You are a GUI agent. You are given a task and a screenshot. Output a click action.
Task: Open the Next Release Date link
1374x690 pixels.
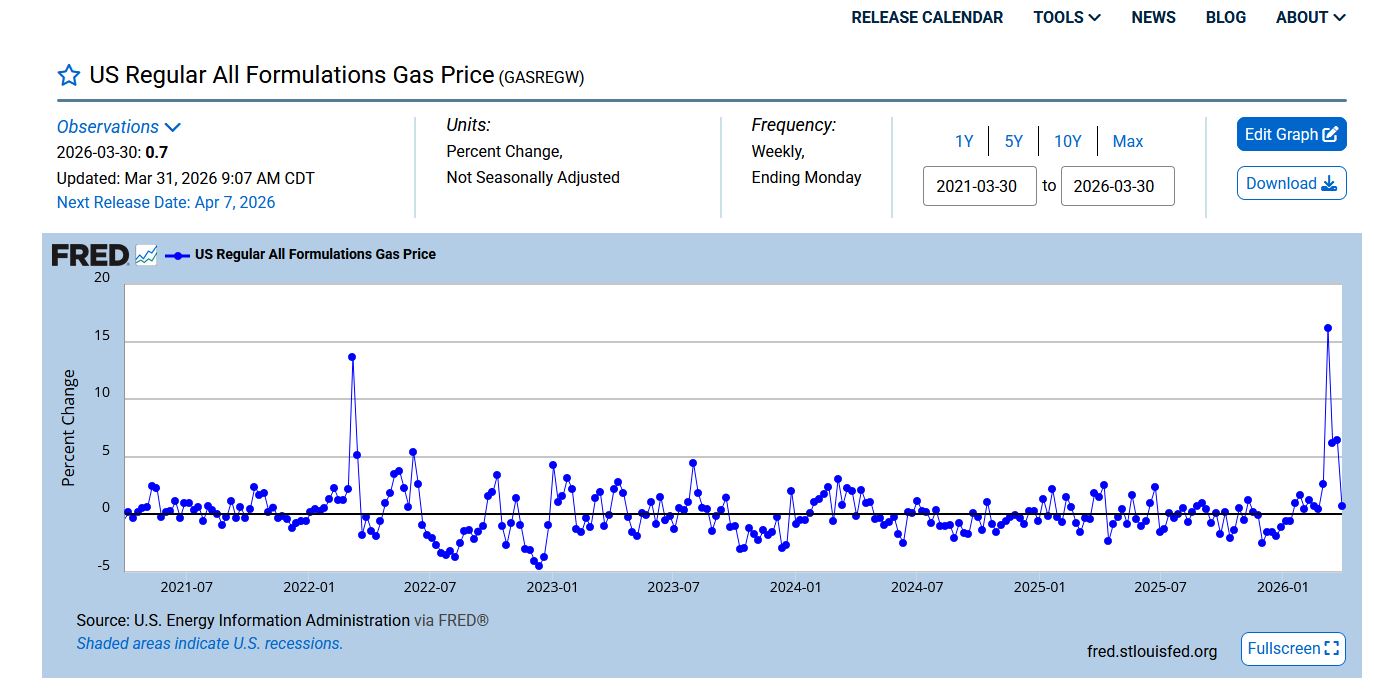tap(166, 203)
